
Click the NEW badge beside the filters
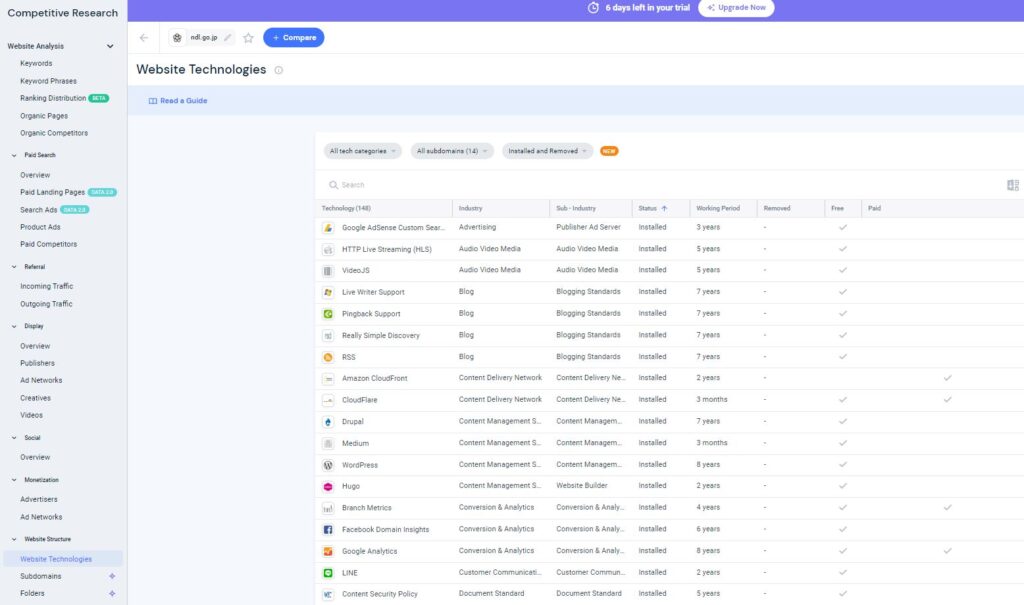click(x=609, y=151)
